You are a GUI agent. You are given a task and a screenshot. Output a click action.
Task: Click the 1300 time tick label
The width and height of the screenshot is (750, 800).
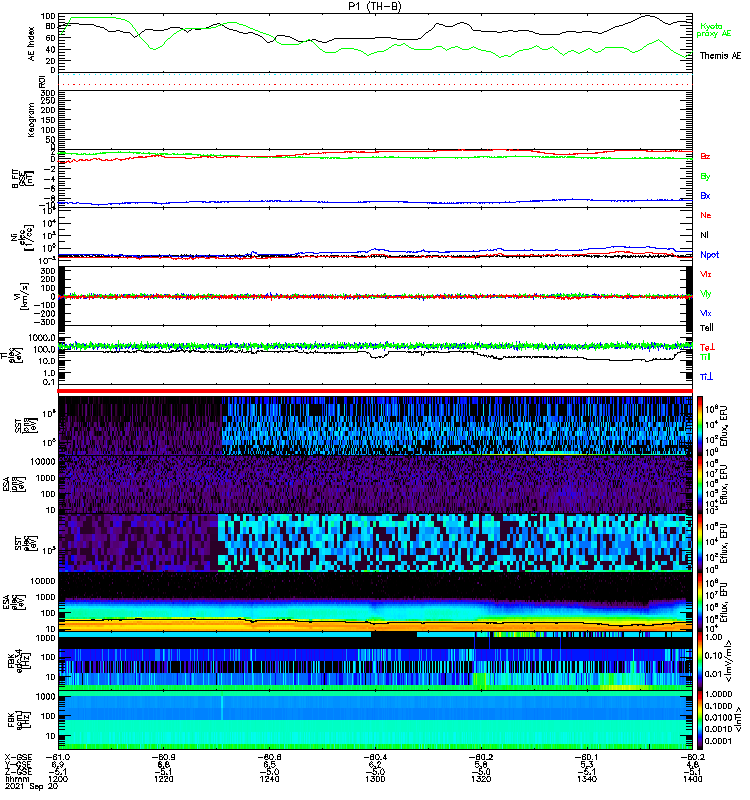tap(375, 779)
